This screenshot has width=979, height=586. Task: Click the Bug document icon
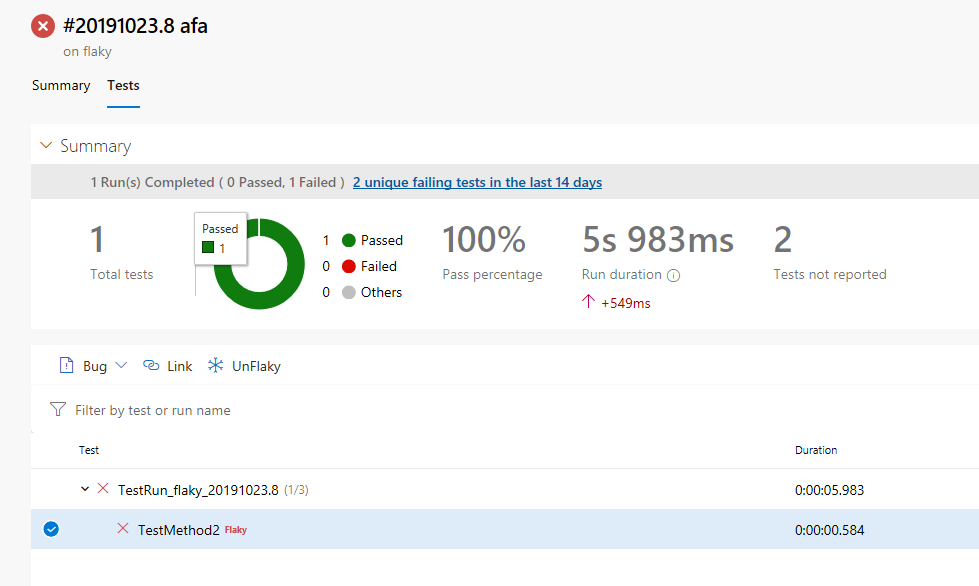pyautogui.click(x=66, y=365)
